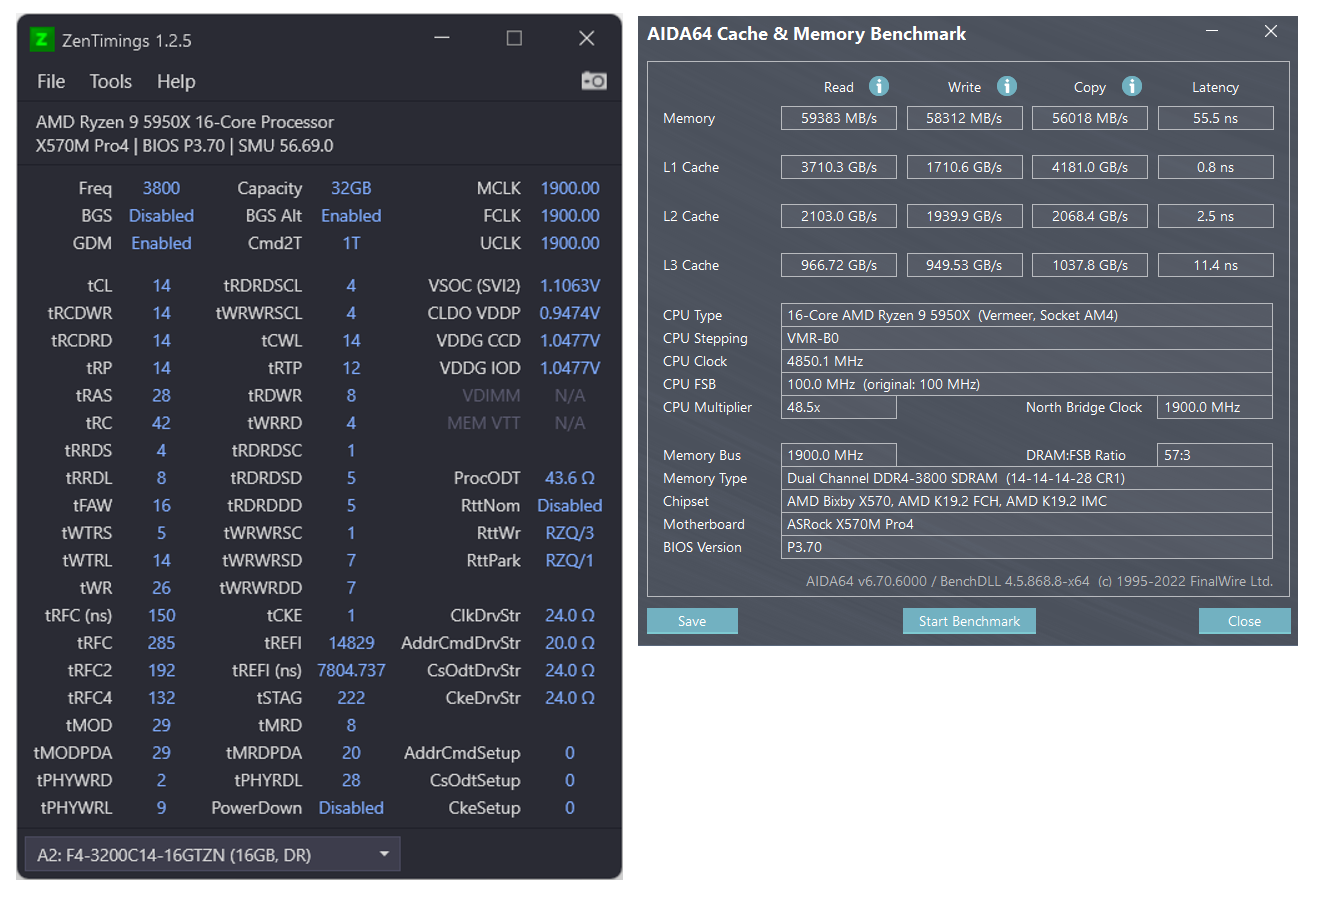Click PowerDown Disabled value
This screenshot has width=1341, height=901.
point(351,808)
